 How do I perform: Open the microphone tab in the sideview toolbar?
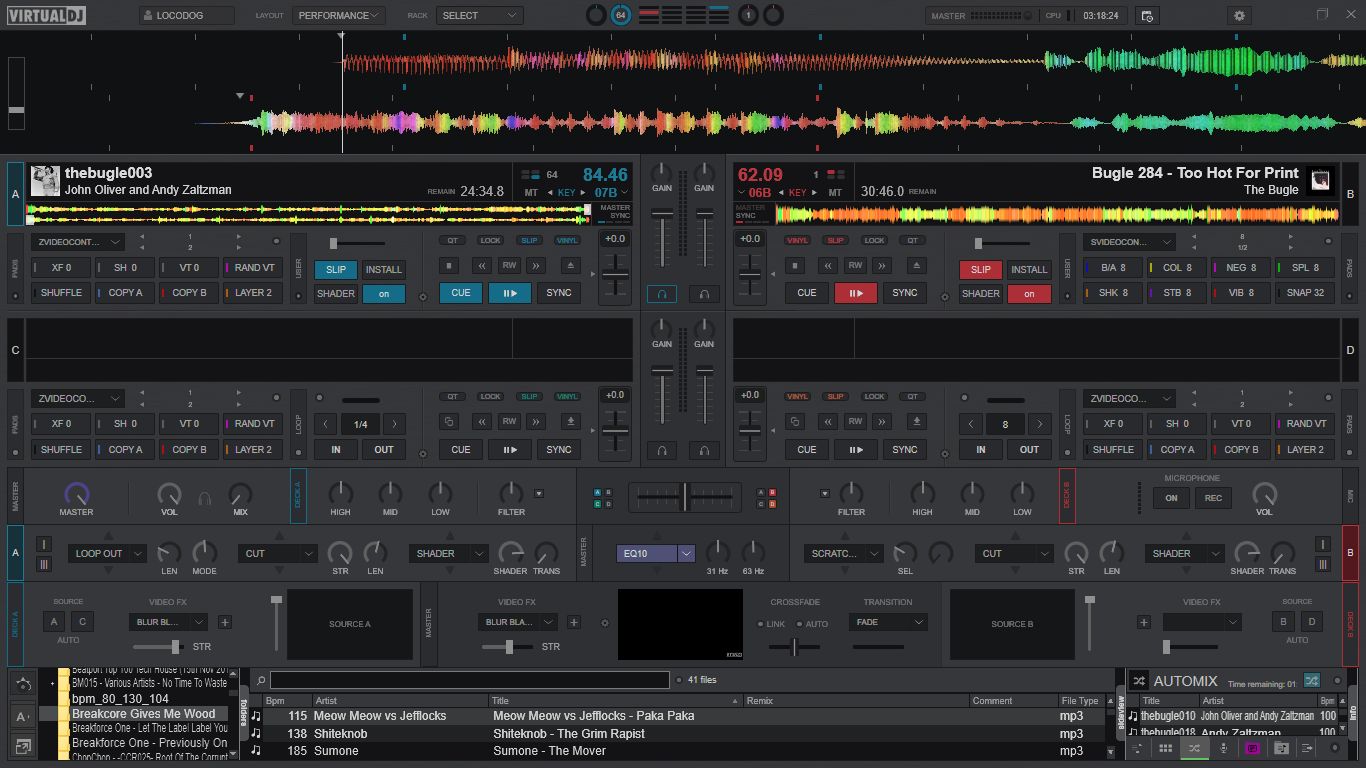(x=1223, y=748)
